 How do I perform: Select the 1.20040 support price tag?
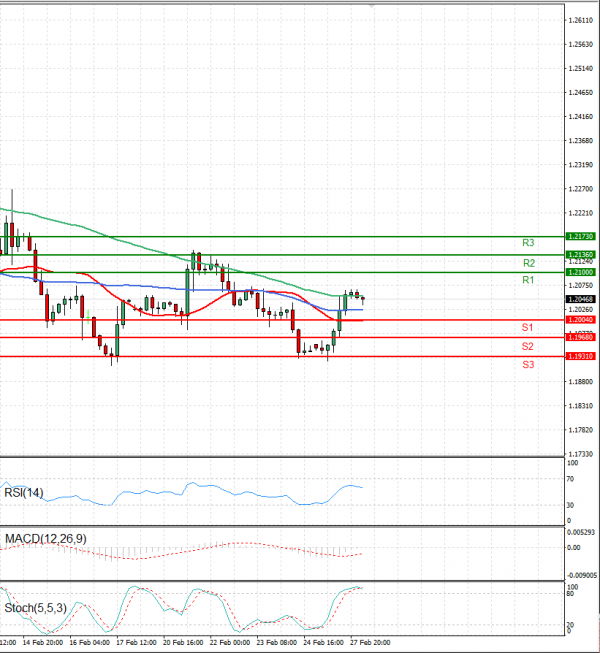(581, 320)
